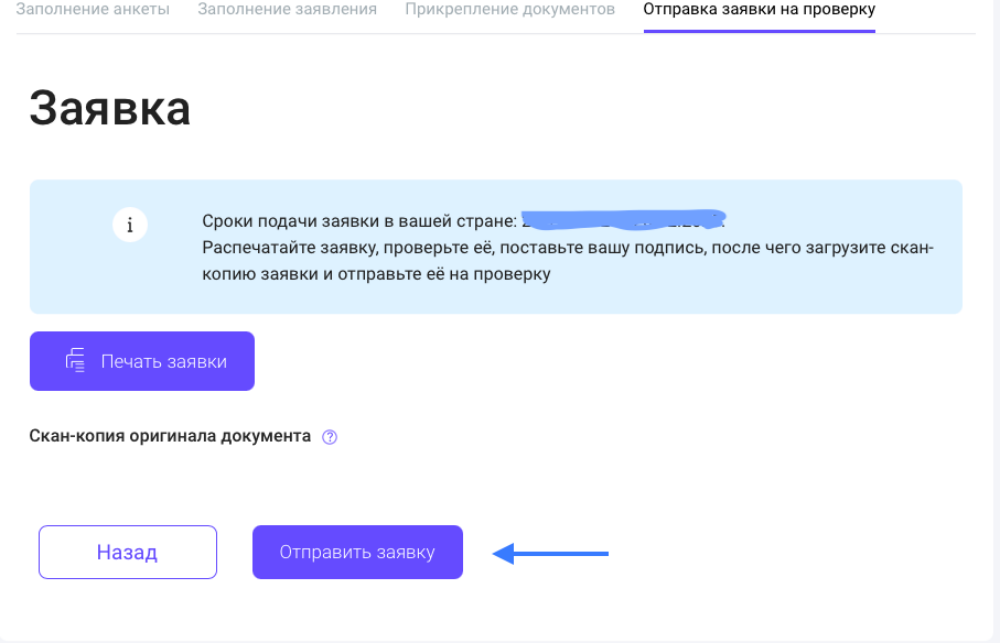
Task: Select the Отправка заявки на проверку tab
Action: pyautogui.click(x=759, y=10)
